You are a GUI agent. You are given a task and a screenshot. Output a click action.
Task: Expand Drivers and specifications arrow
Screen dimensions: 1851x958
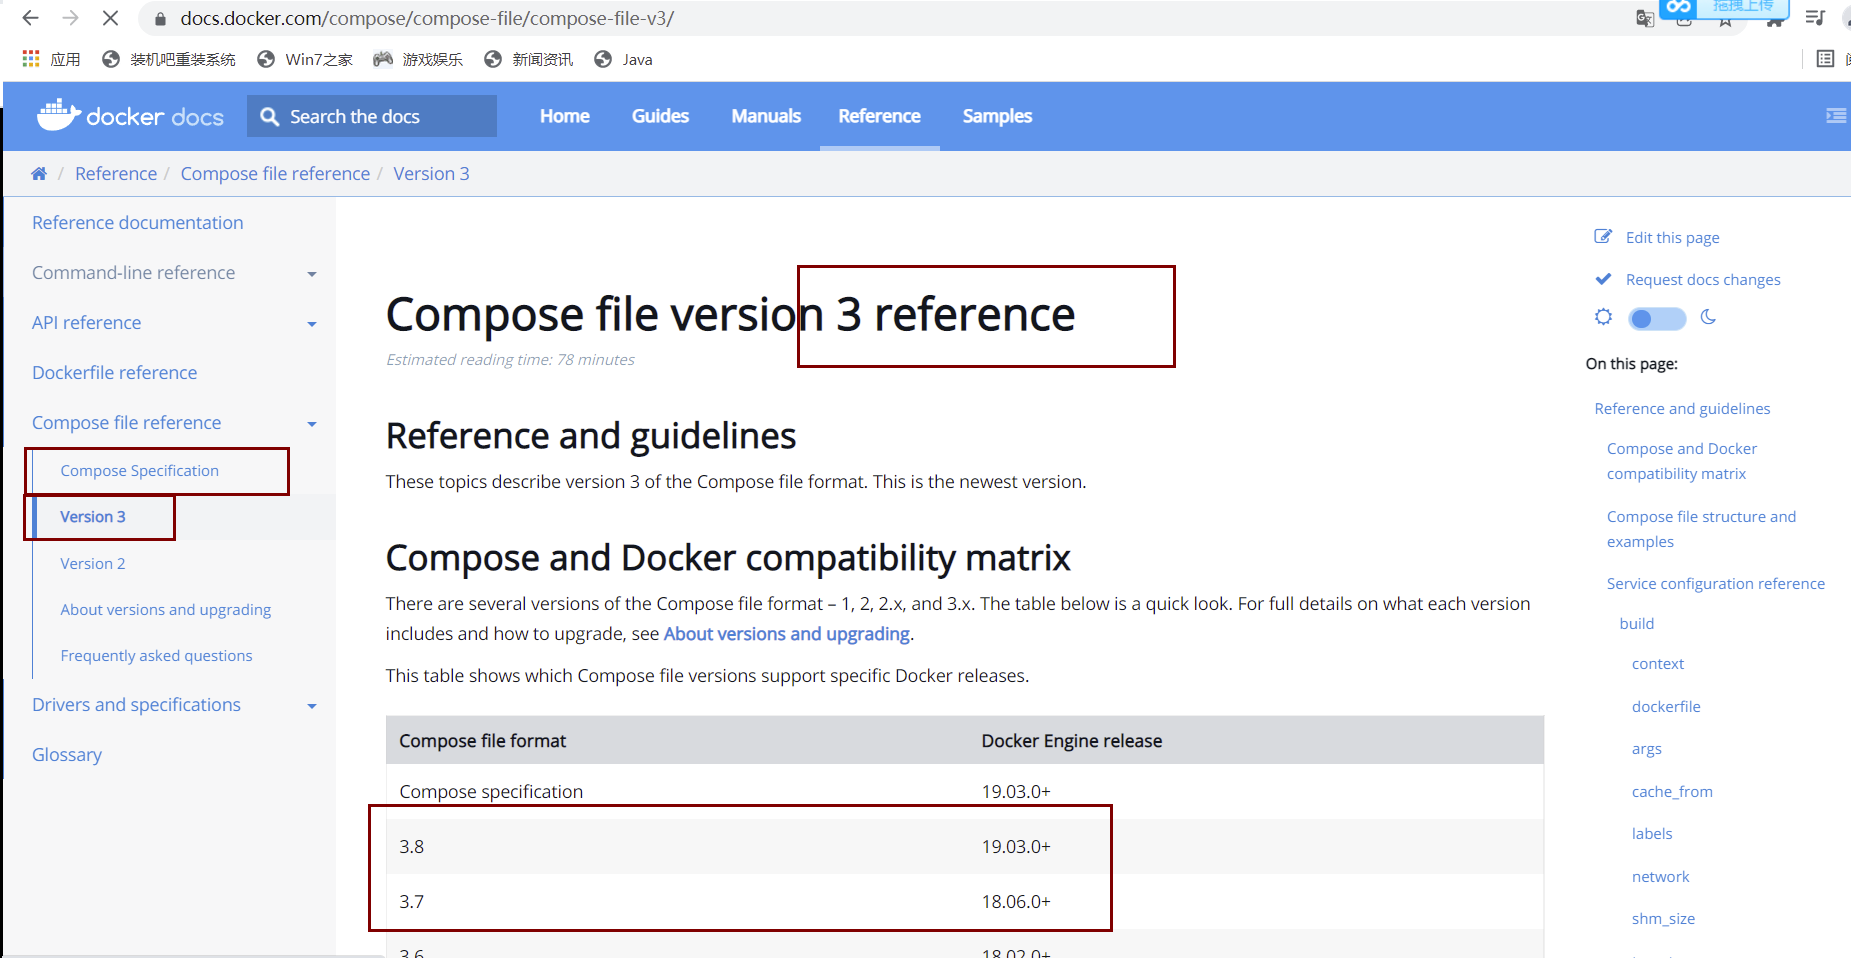click(x=312, y=706)
